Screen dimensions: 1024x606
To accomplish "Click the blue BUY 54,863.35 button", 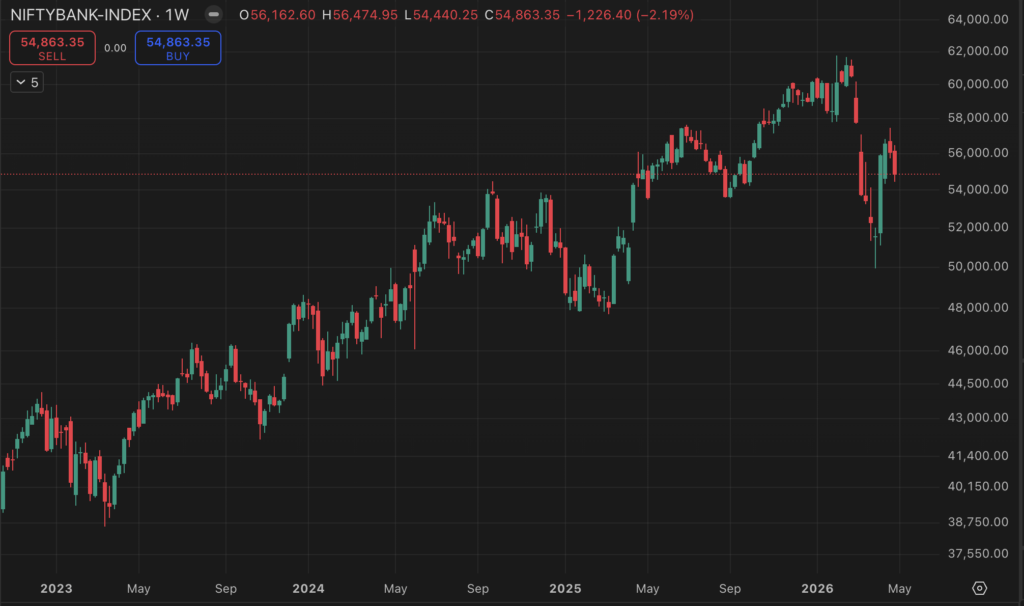I will click(178, 48).
